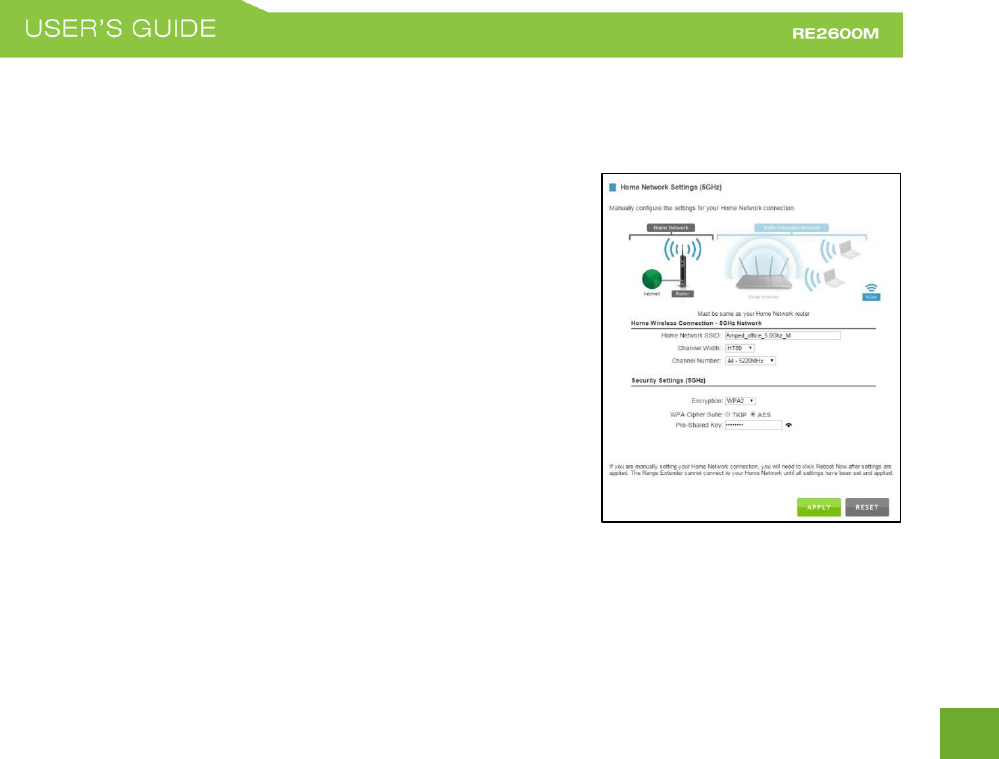Click the Pre-Shared Key password field
Image resolution: width=999 pixels, height=759 pixels.
(x=753, y=425)
